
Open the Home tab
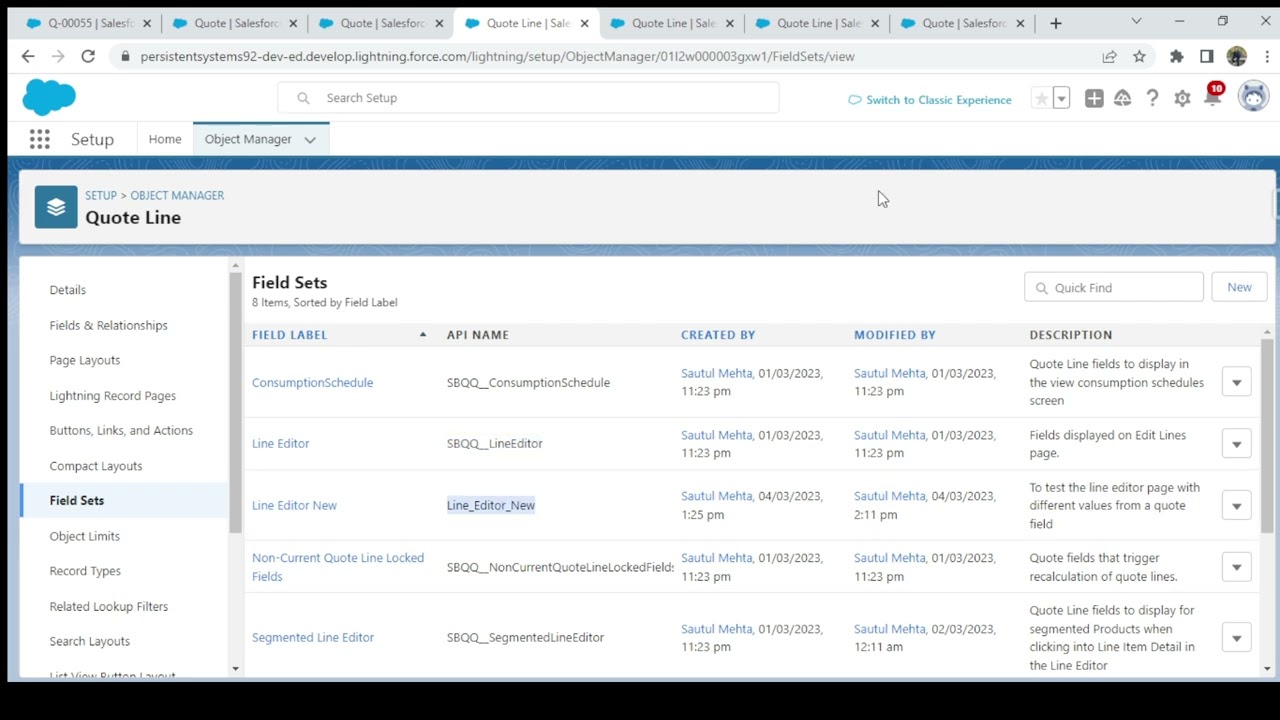pyautogui.click(x=165, y=139)
